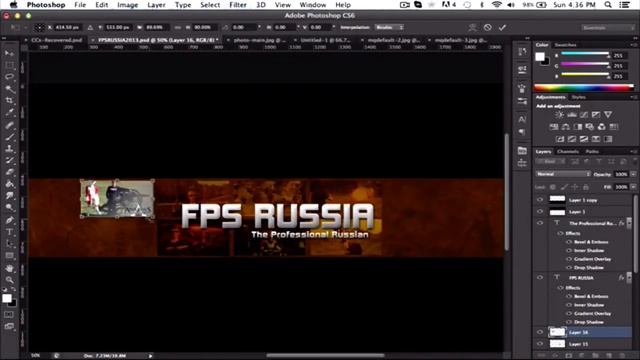Open the blend mode Normal dropdown
The width and height of the screenshot is (640, 360).
point(563,174)
